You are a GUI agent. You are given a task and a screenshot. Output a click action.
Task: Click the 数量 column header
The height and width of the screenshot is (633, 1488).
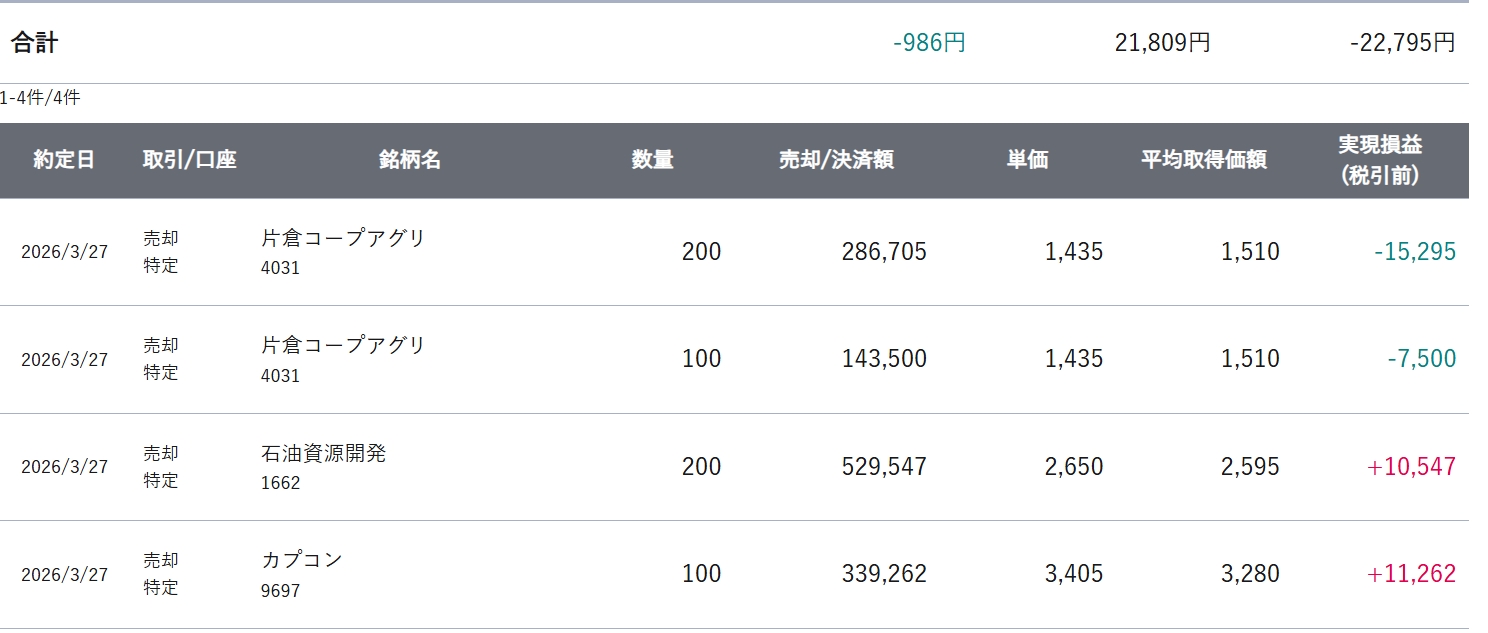tap(652, 160)
